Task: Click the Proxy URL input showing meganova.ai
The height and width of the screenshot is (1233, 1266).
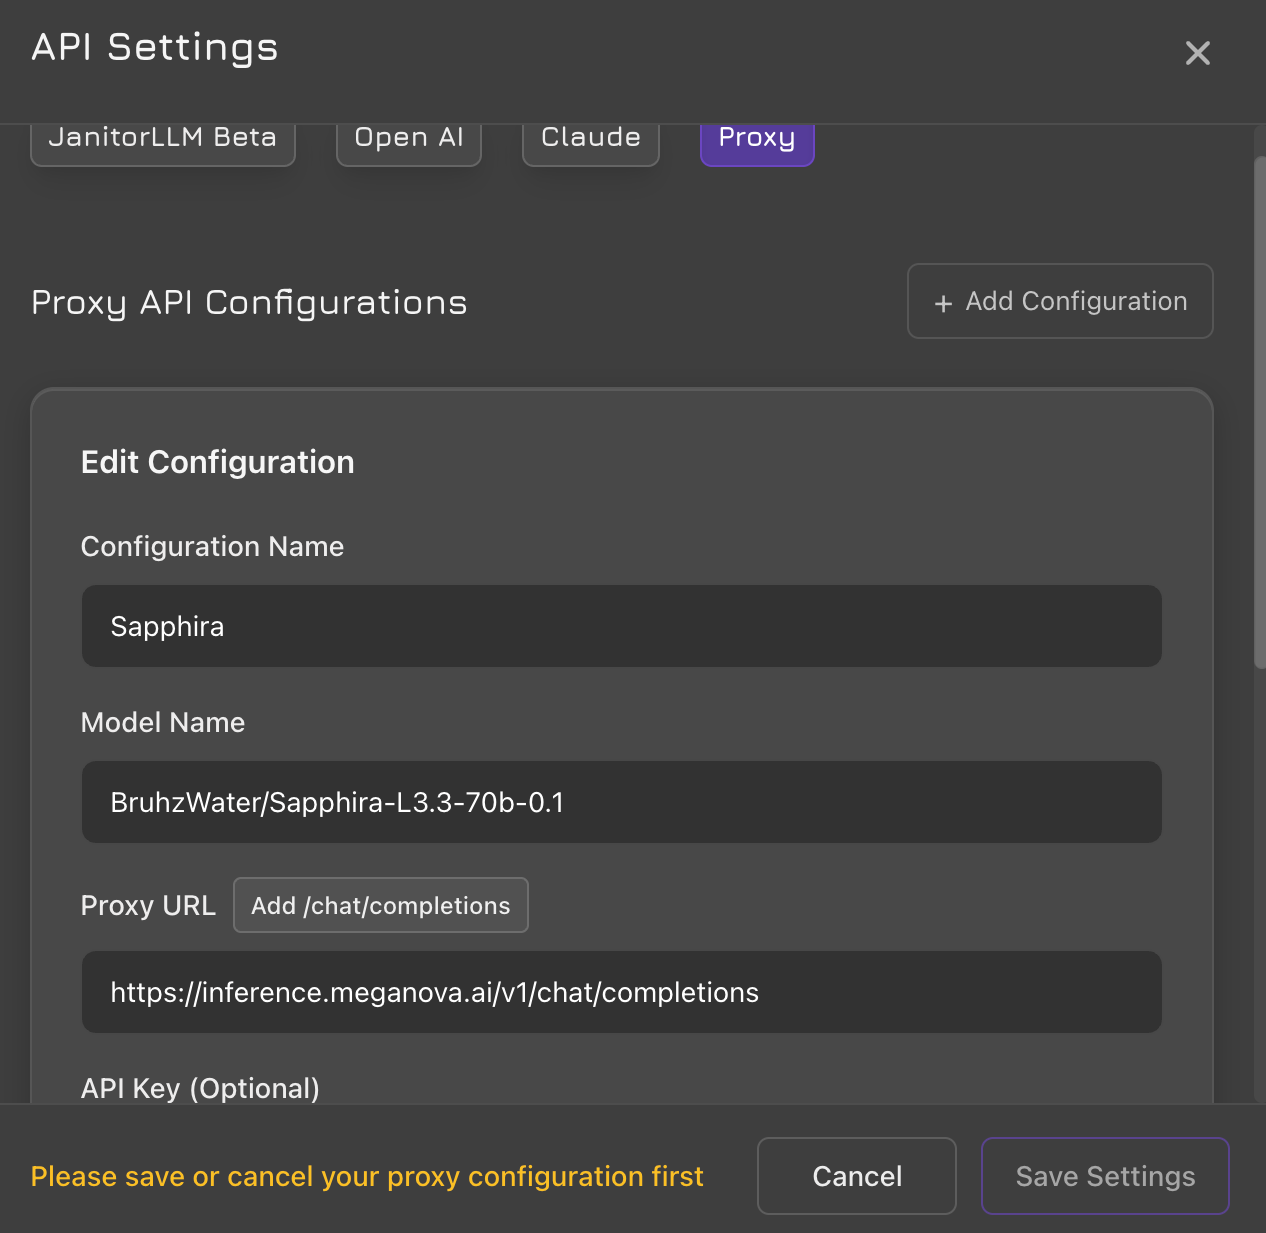Action: (621, 992)
